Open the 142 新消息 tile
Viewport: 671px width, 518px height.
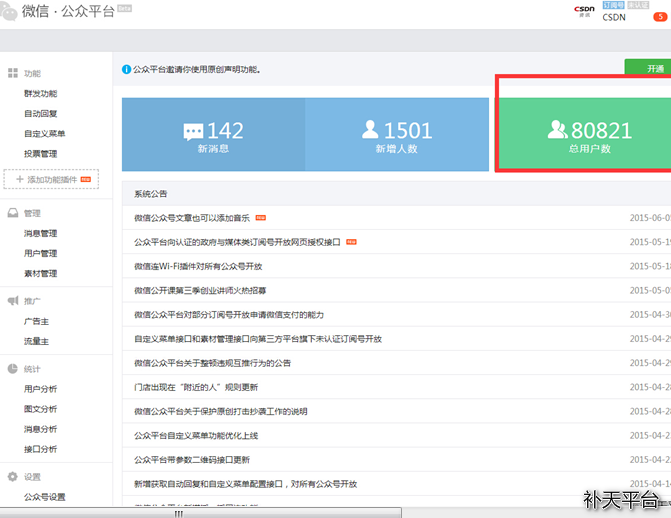click(x=214, y=134)
